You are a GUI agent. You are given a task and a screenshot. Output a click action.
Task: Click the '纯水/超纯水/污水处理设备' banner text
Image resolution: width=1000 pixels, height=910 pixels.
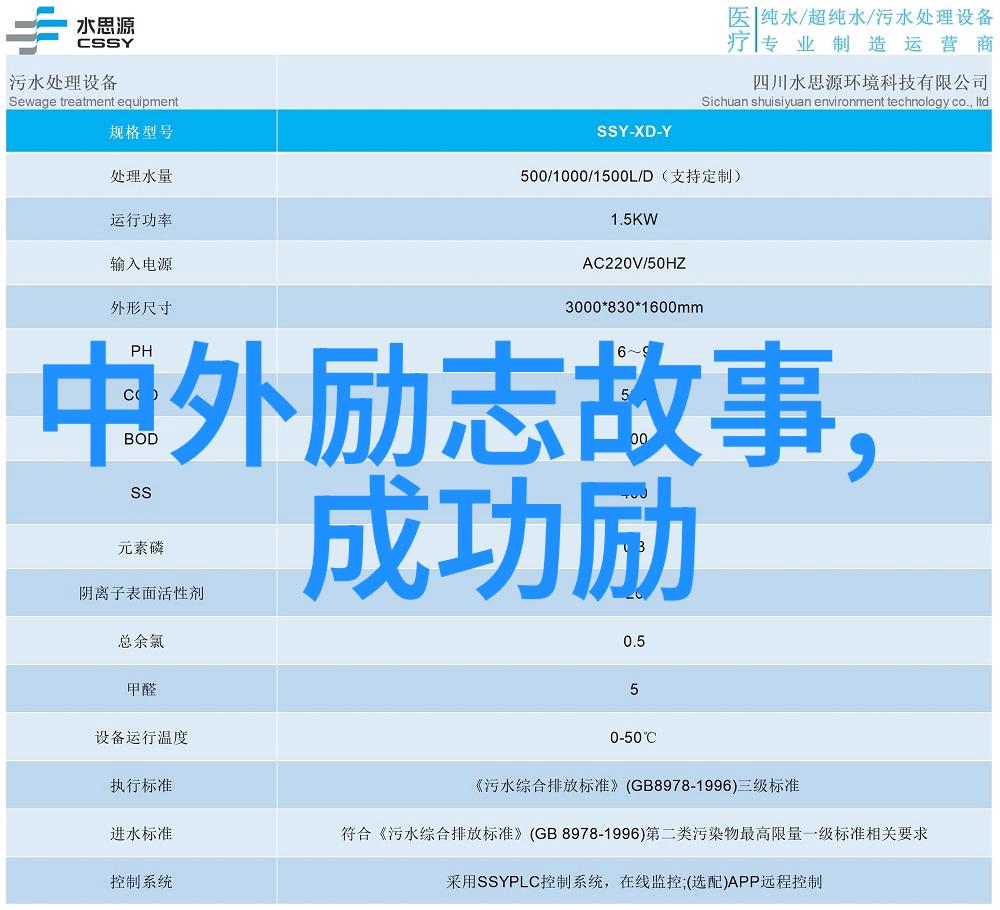point(877,17)
